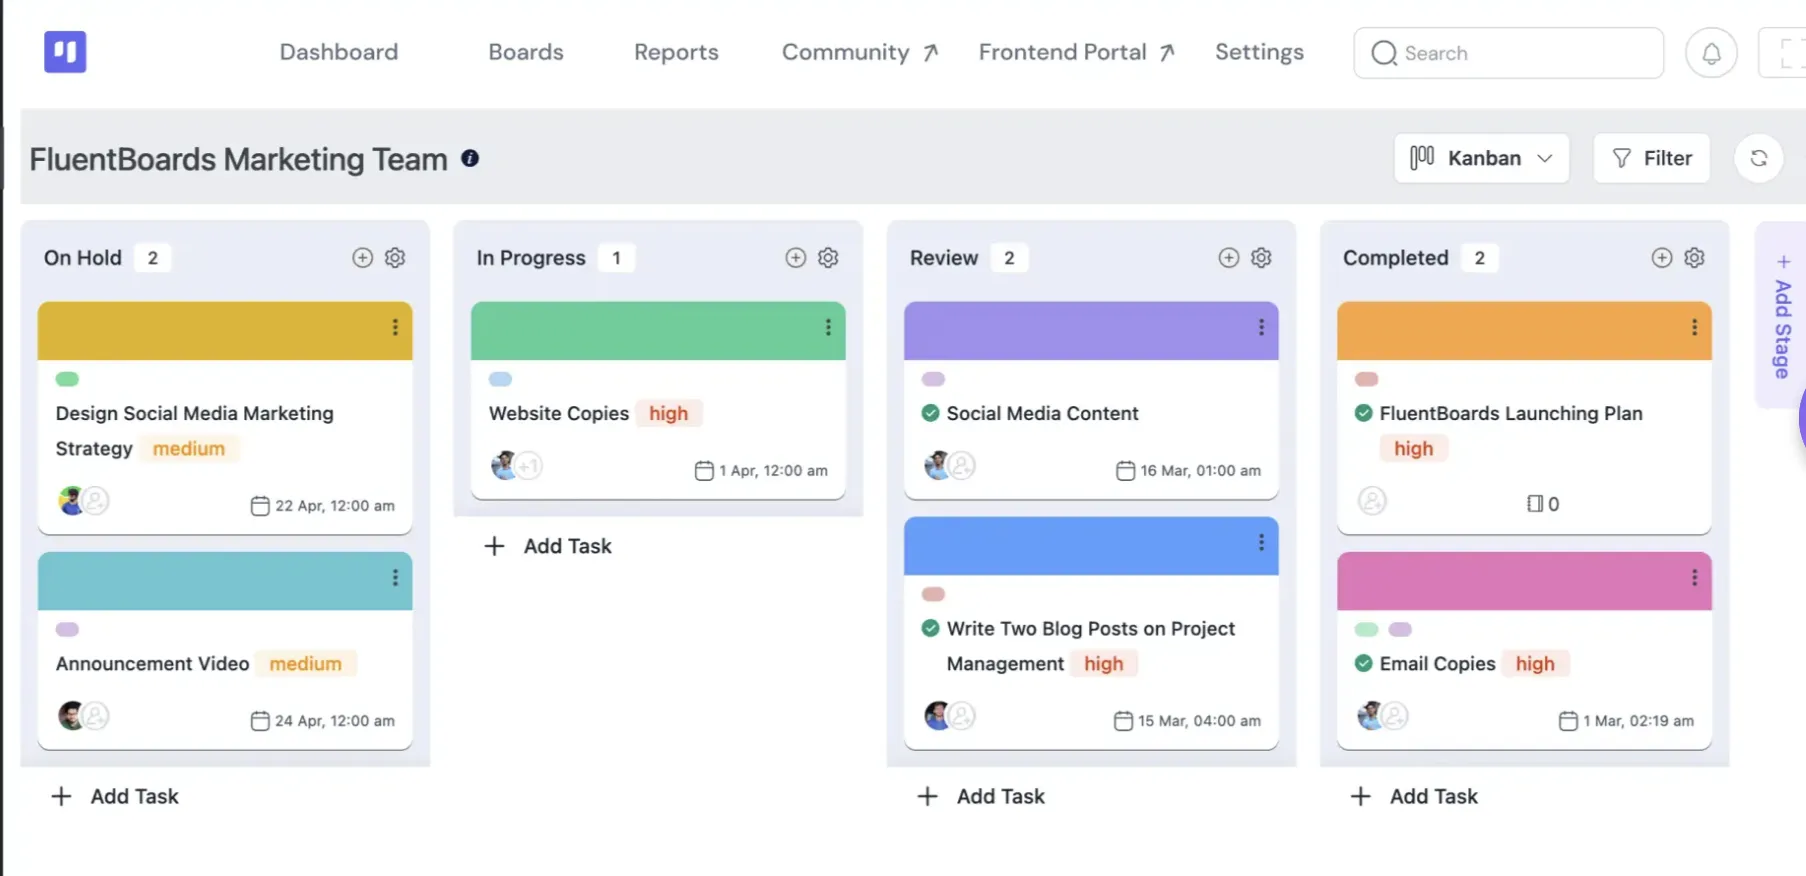1806x876 pixels.
Task: Toggle completion check on Write Two Blog Posts
Action: [930, 628]
